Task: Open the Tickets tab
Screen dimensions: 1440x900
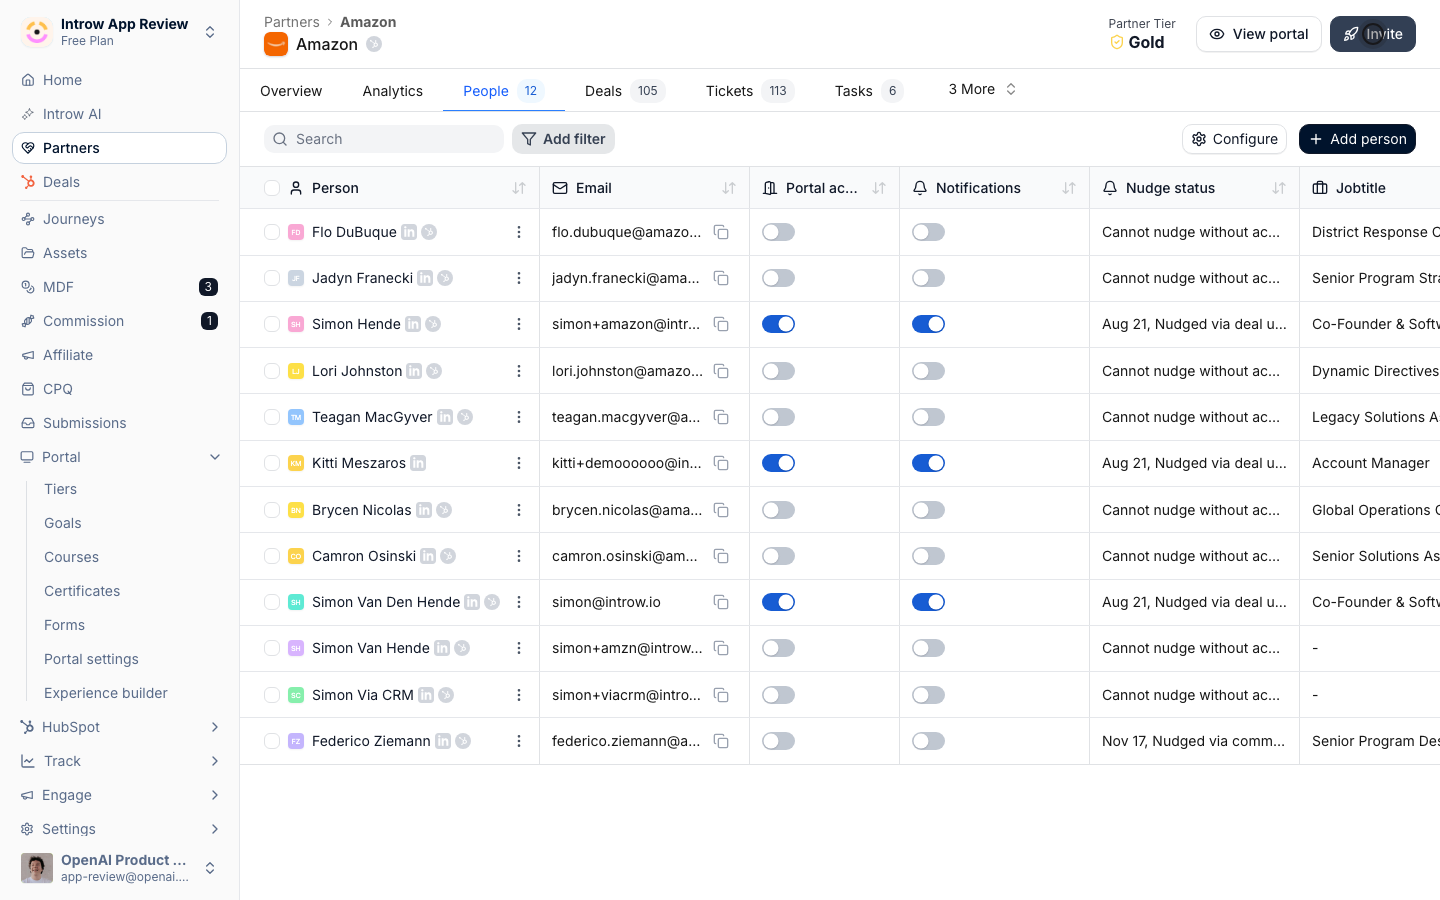Action: pos(750,91)
